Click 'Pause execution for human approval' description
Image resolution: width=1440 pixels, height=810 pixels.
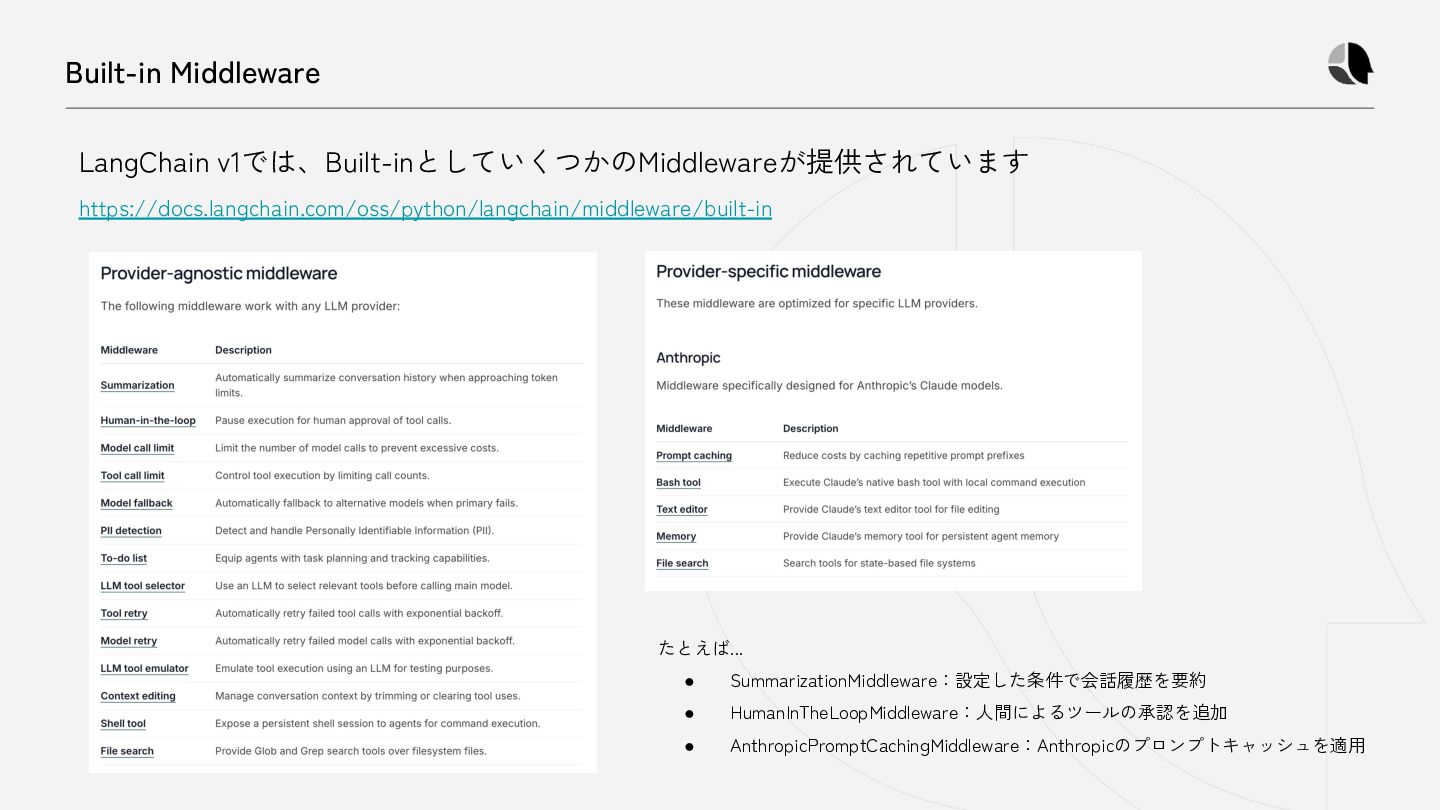pos(333,421)
